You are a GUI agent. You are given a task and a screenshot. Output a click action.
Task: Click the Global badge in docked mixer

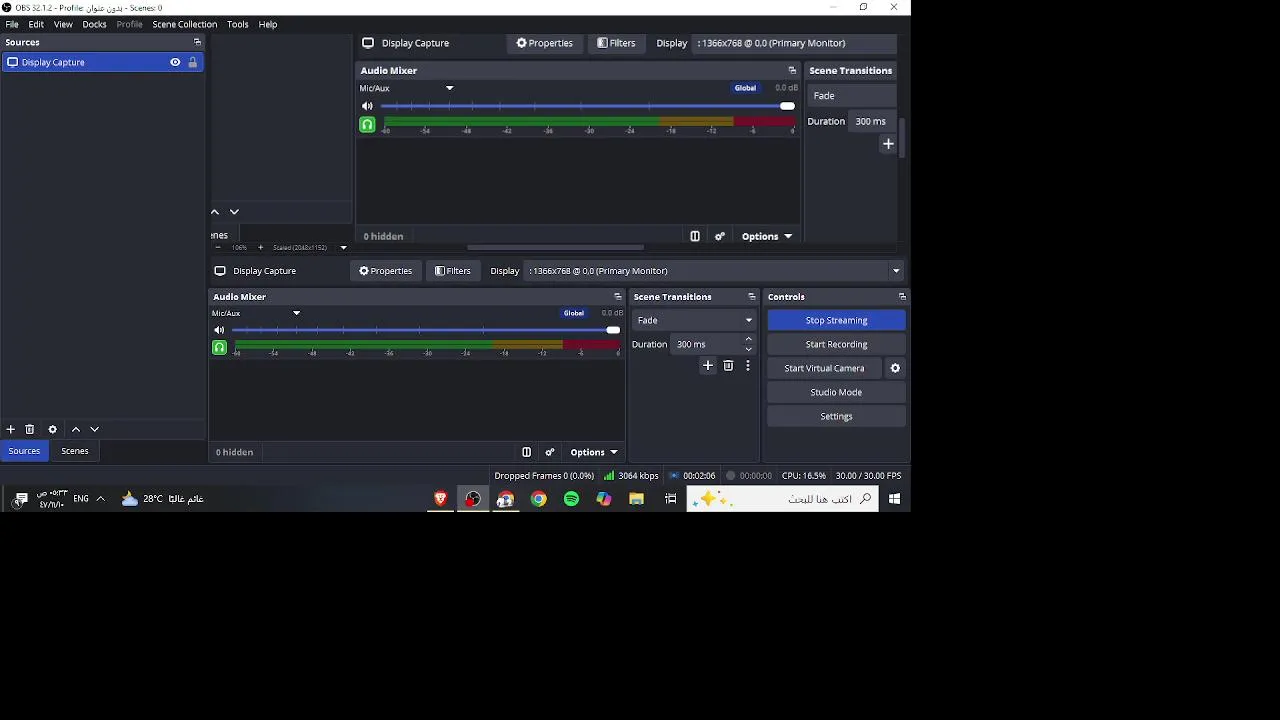point(574,313)
